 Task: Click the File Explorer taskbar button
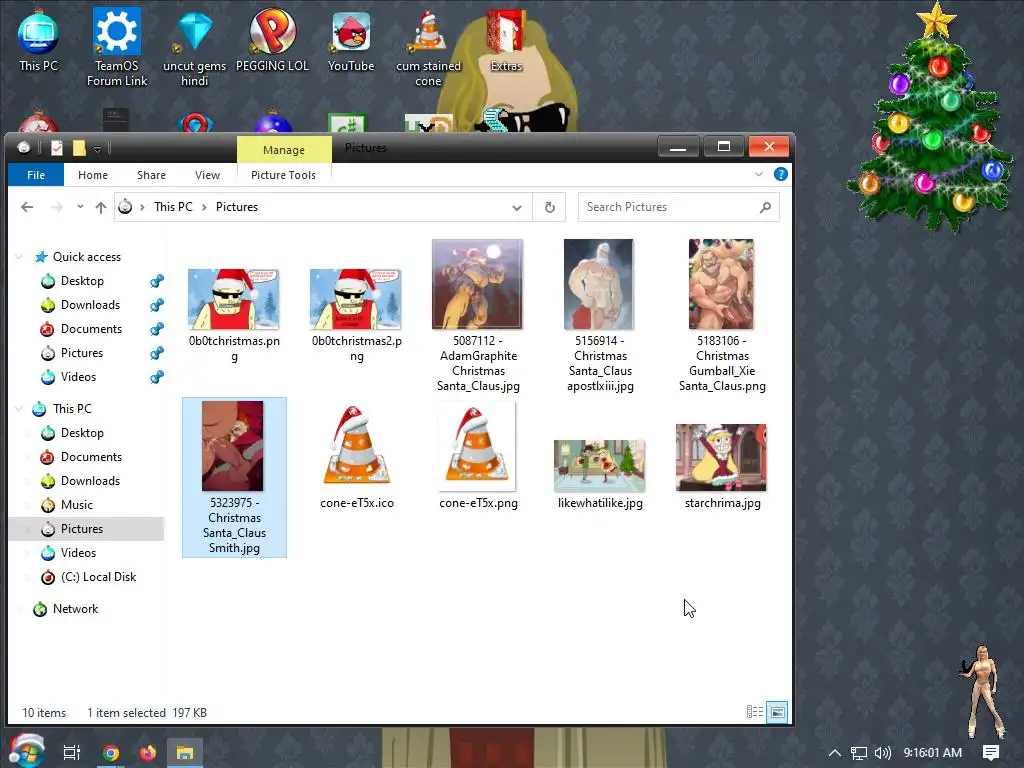point(185,753)
